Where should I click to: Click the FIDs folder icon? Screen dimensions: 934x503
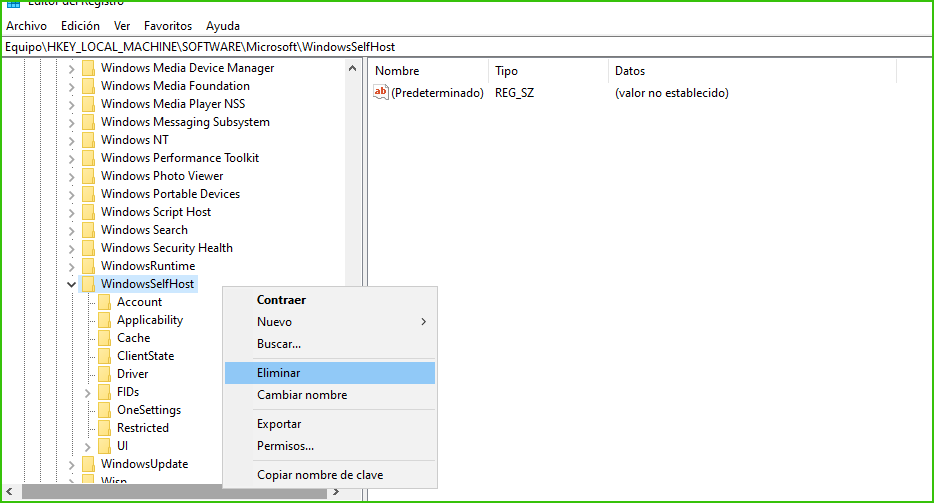[x=104, y=392]
